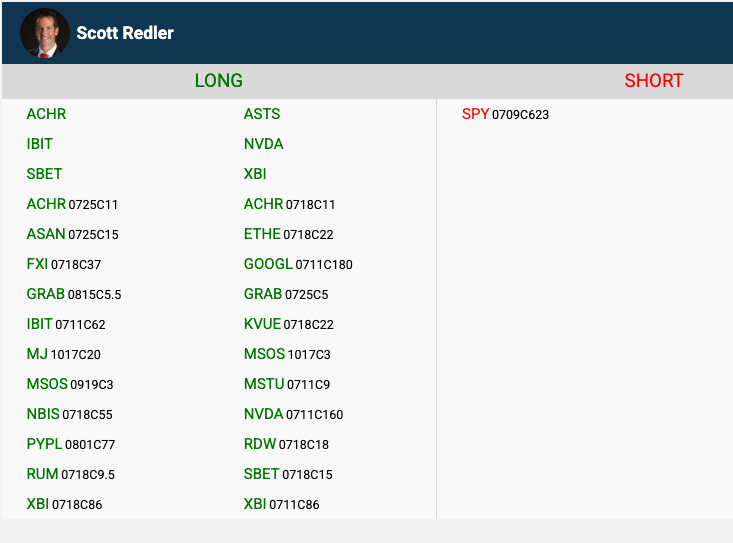Image resolution: width=733 pixels, height=543 pixels.
Task: Click Scott Redler's profile photo
Action: pyautogui.click(x=44, y=33)
